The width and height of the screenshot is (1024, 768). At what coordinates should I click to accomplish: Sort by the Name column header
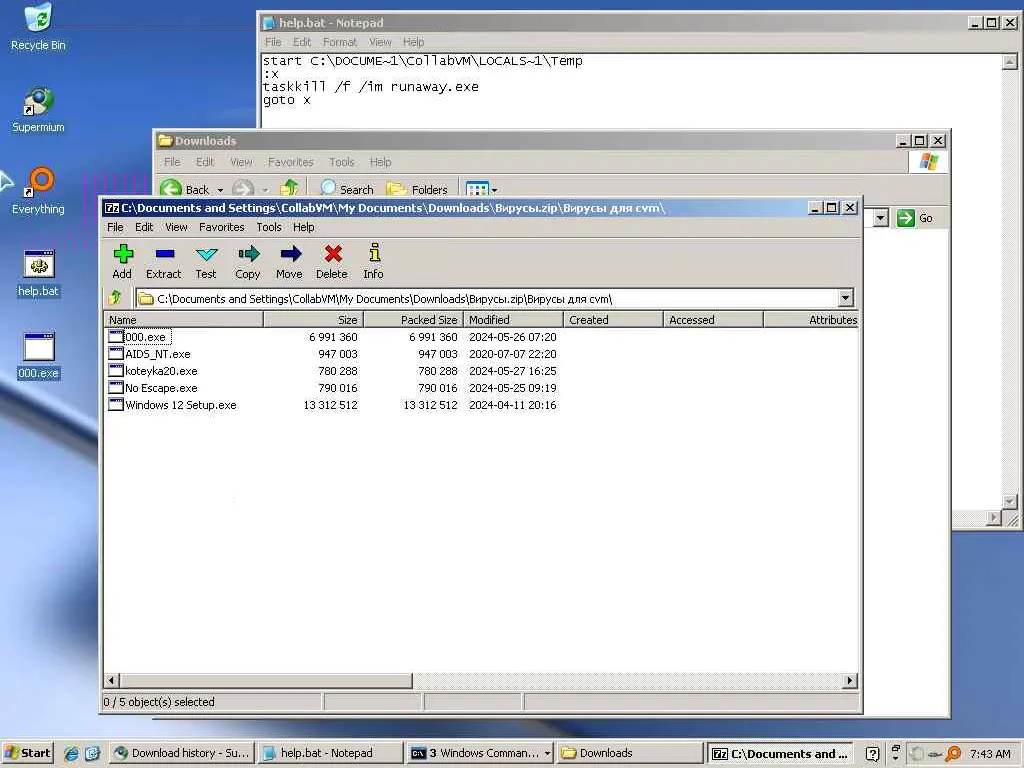click(x=184, y=319)
